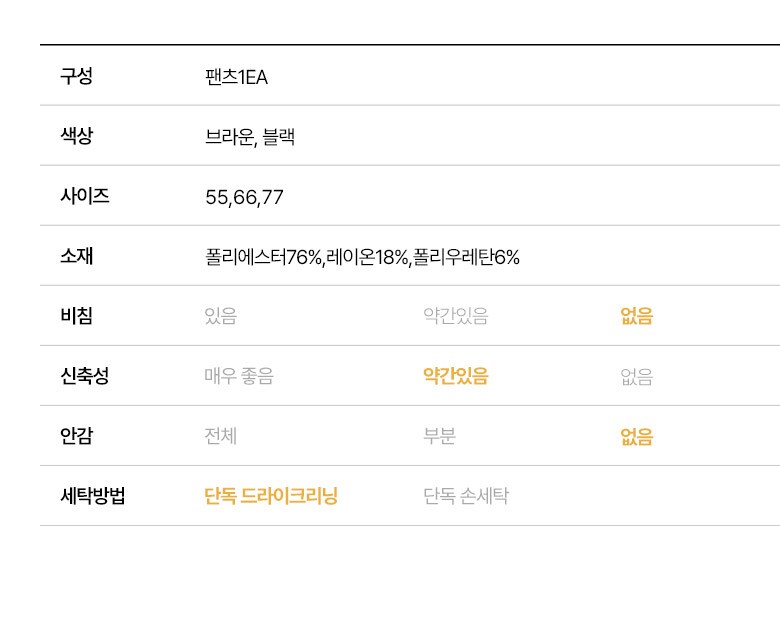
Task: Click the '사이즈' row label
Action: click(85, 196)
